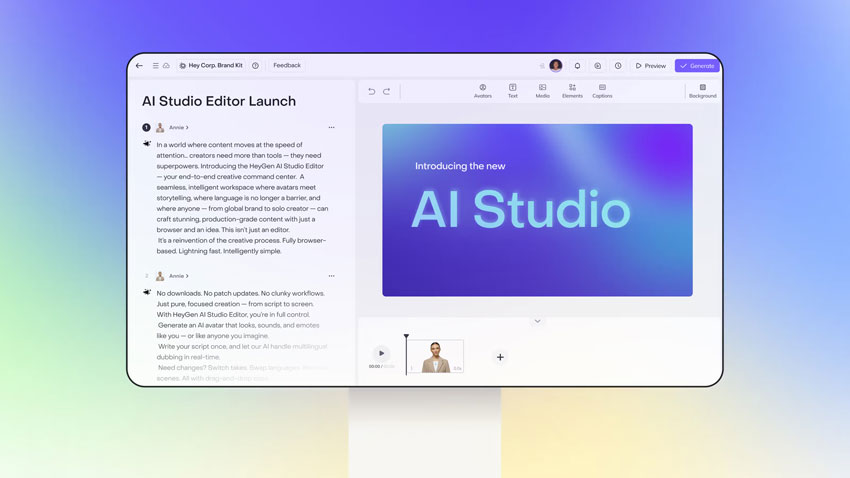Viewport: 850px width, 478px height.
Task: Open the Avatars tool
Action: point(482,91)
